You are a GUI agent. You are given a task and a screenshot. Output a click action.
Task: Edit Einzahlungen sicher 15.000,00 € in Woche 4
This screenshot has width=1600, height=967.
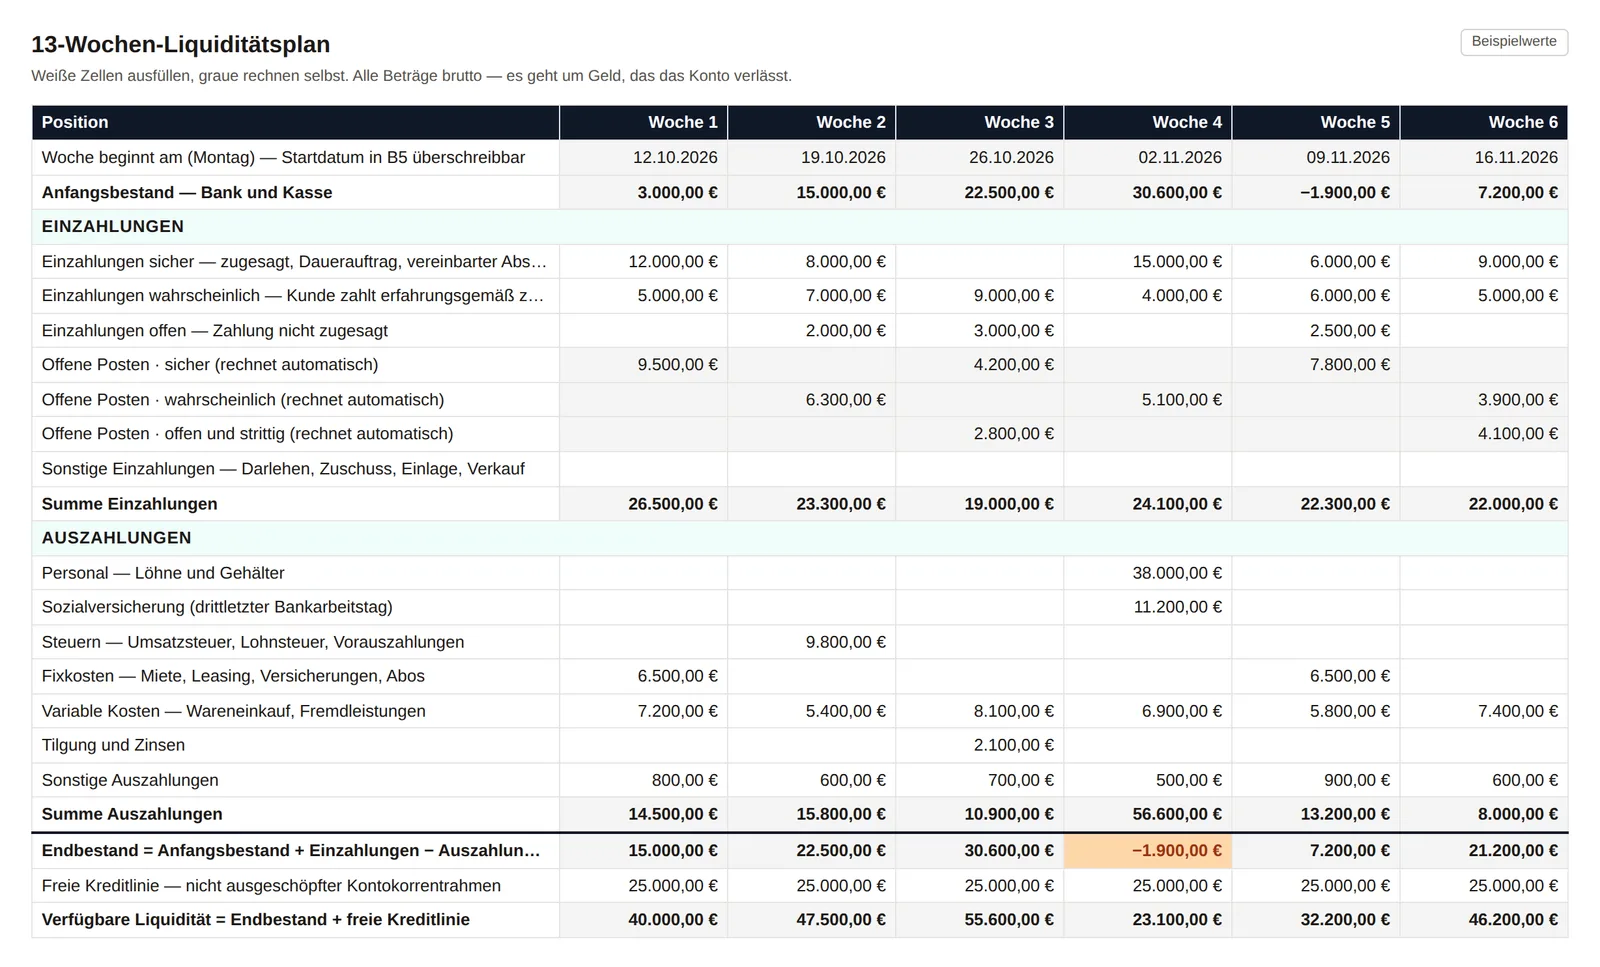pos(1147,262)
